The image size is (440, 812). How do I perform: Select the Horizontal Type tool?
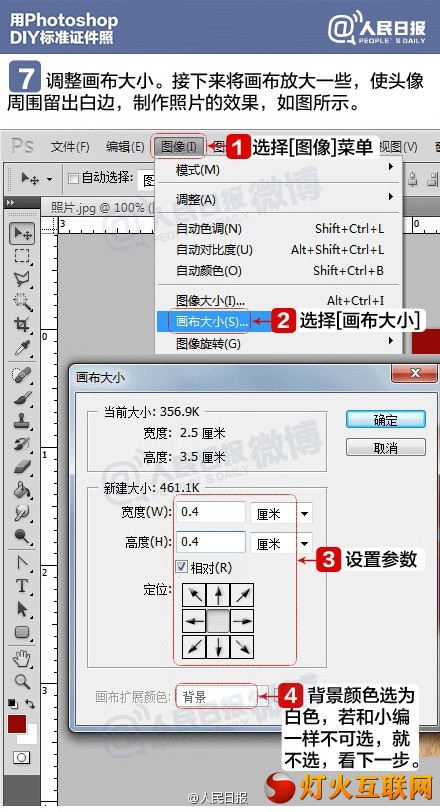[x=21, y=586]
